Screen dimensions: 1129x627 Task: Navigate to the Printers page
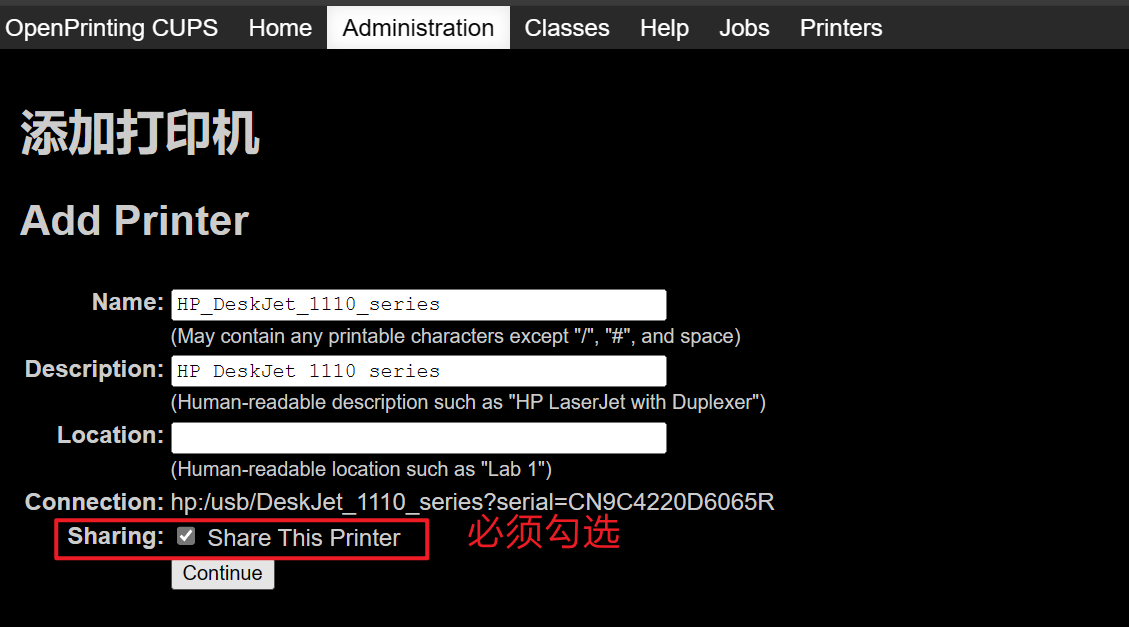tap(841, 28)
